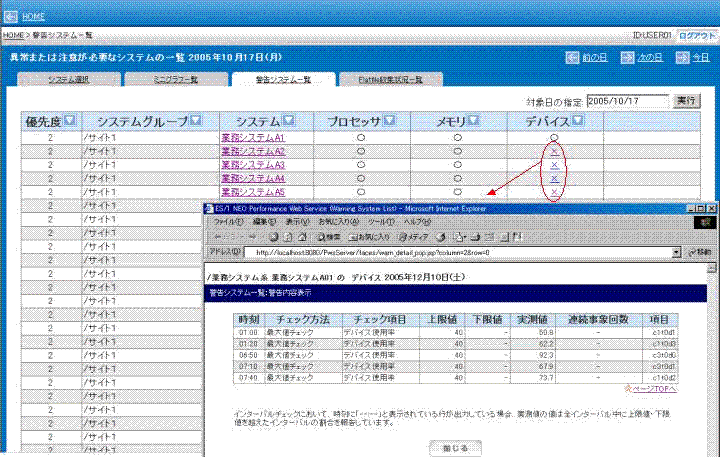Viewport: 720px width, 457px height.
Task: Open the HOME link in the top header
Action: coord(34,17)
